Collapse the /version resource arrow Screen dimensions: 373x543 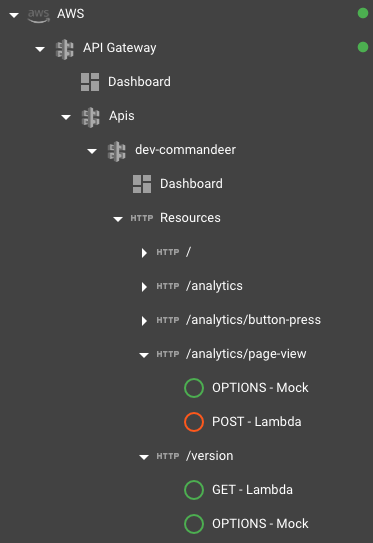pyautogui.click(x=144, y=457)
